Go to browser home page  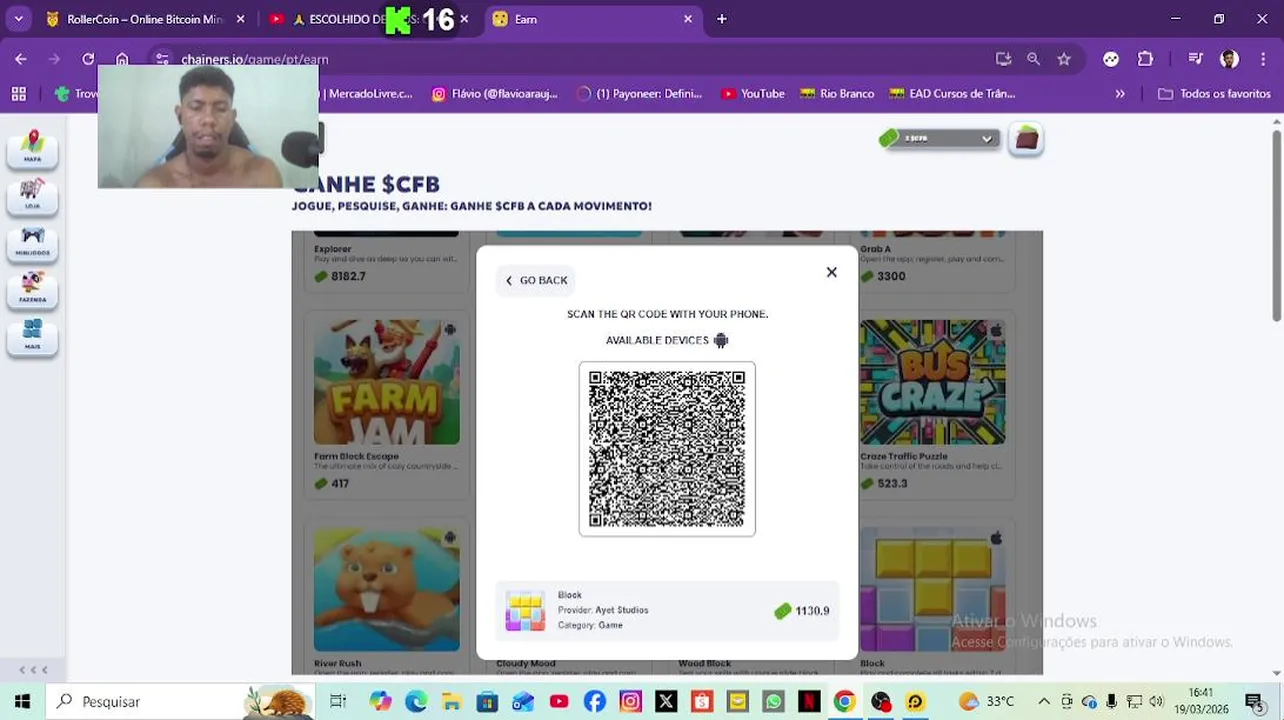[122, 59]
